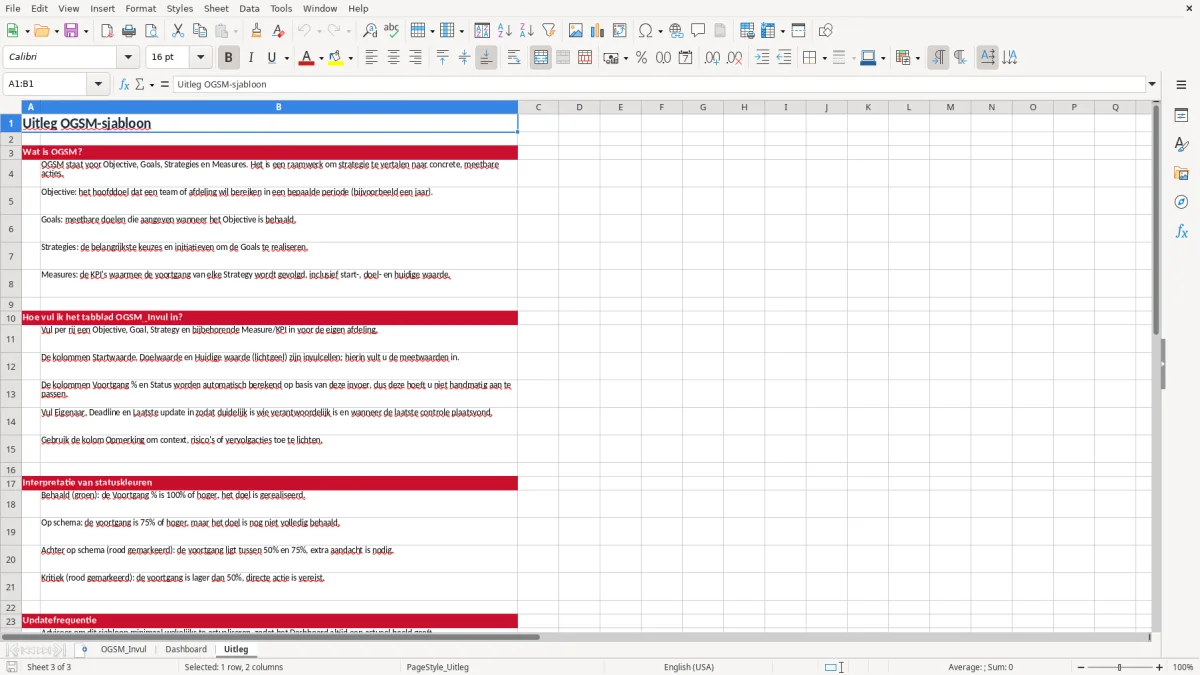Click Sheet 3 of 3 status text

point(49,667)
